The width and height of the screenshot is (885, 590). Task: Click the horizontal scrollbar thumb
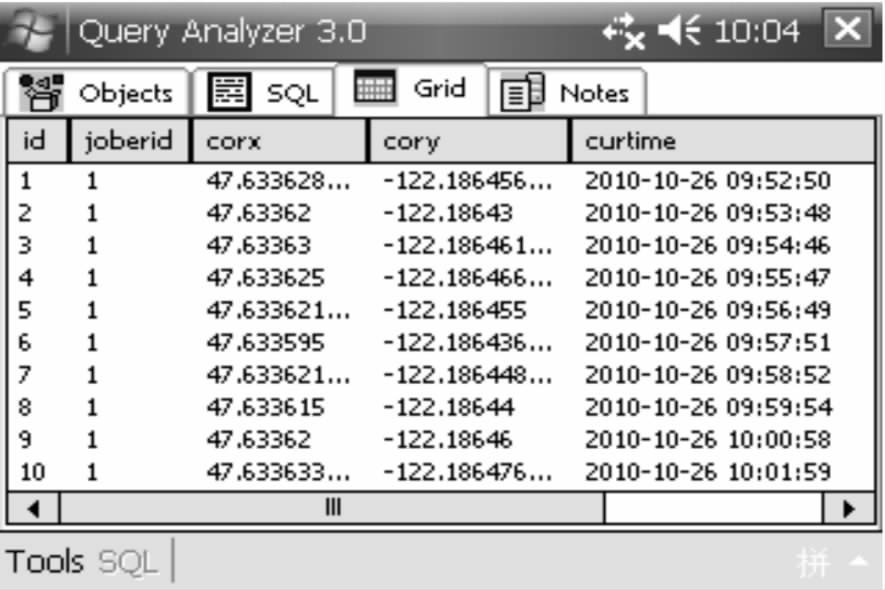coord(332,508)
